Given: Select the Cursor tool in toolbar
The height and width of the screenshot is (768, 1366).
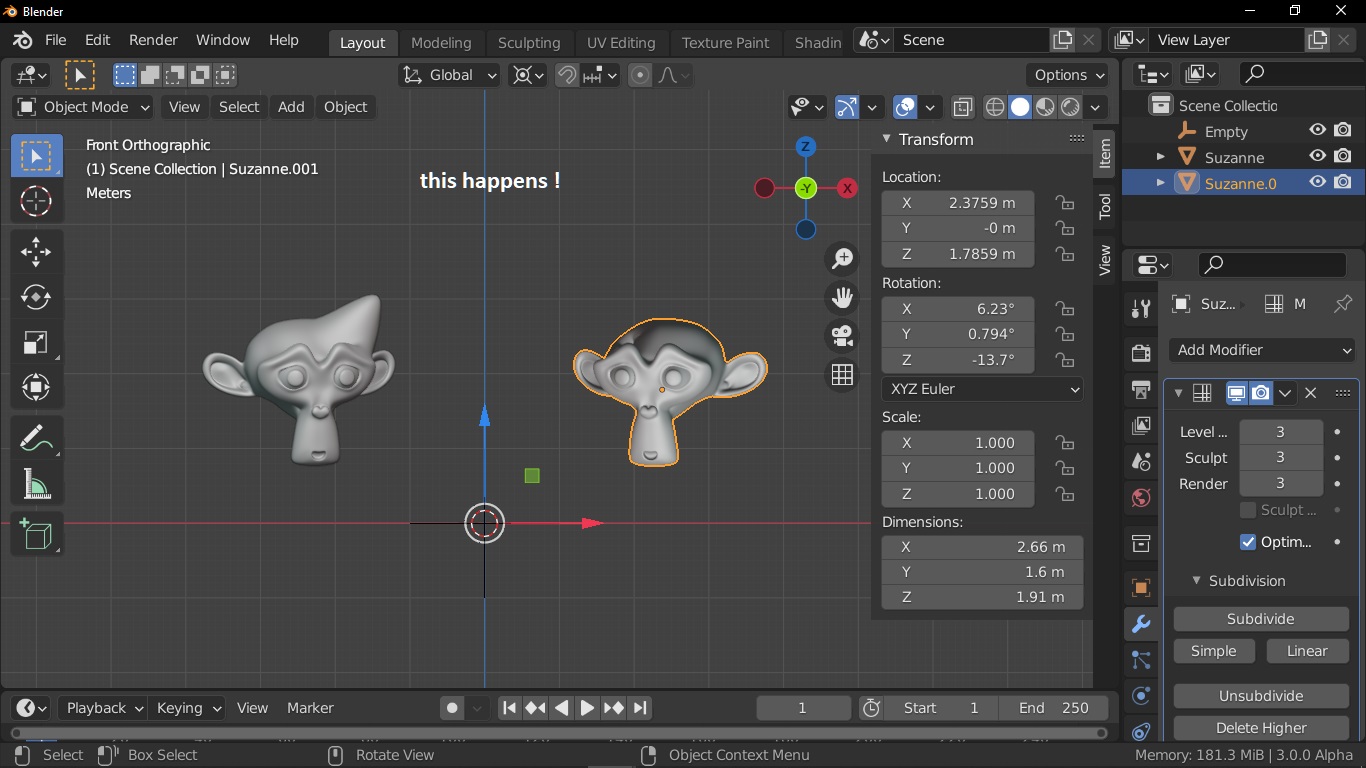Looking at the screenshot, I should click(36, 201).
